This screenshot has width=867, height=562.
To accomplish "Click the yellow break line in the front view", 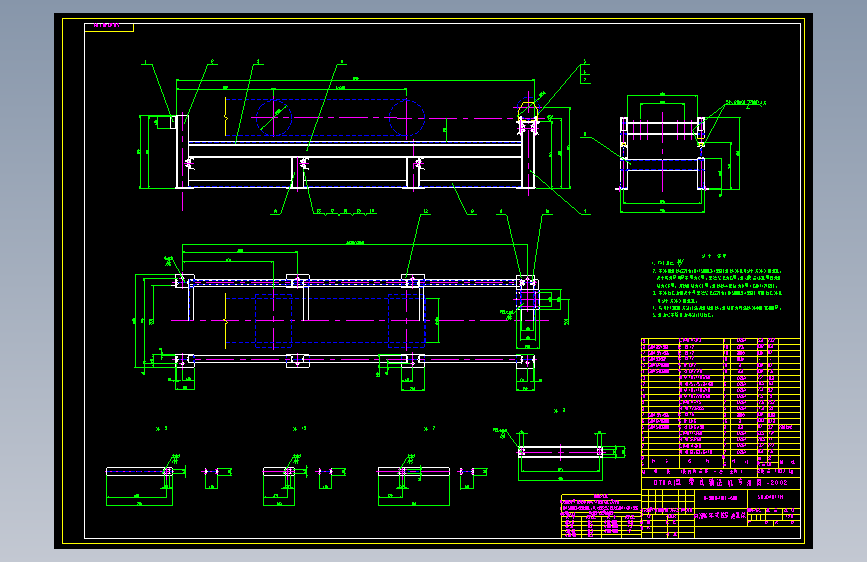I will tap(226, 117).
